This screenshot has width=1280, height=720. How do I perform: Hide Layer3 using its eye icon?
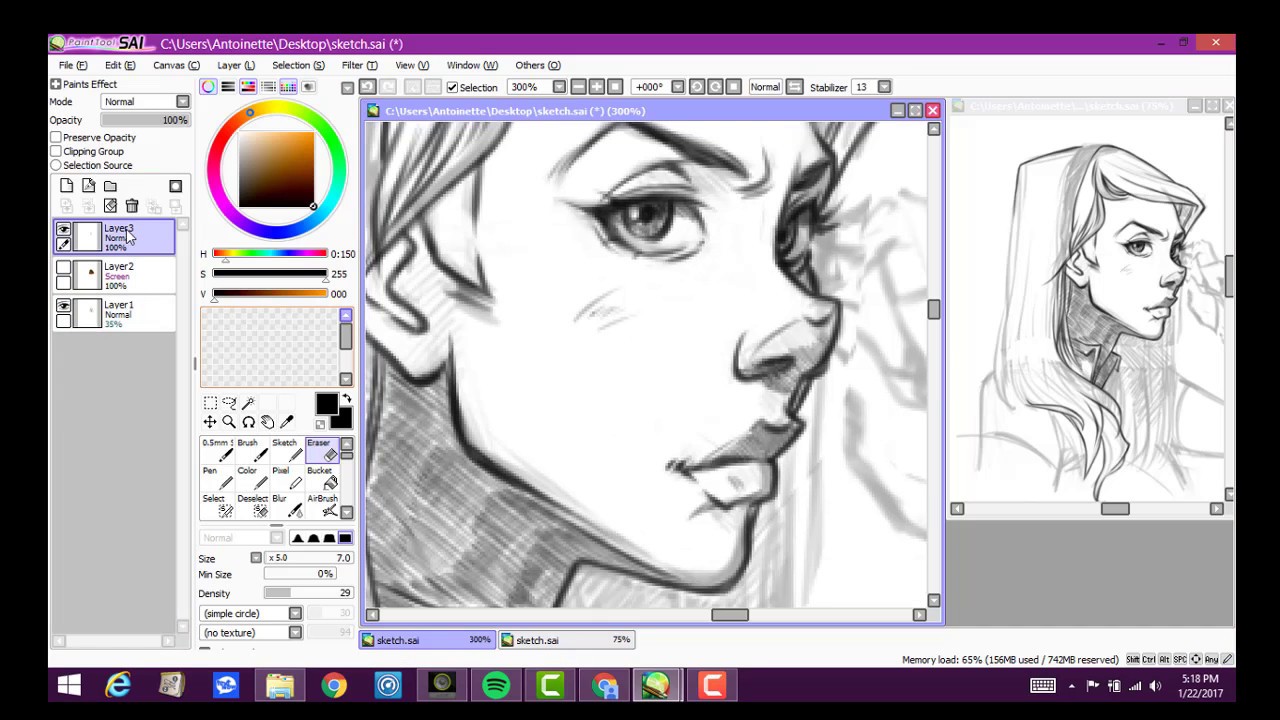click(x=63, y=230)
